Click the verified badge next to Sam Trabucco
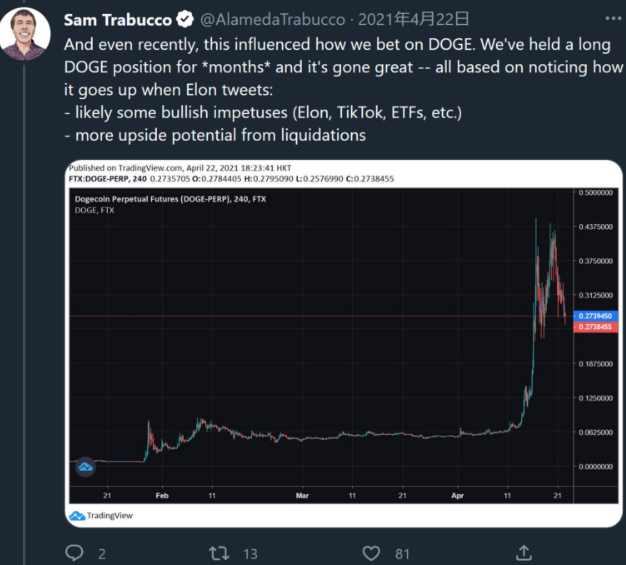Screen dimensions: 626x565 click(x=185, y=19)
